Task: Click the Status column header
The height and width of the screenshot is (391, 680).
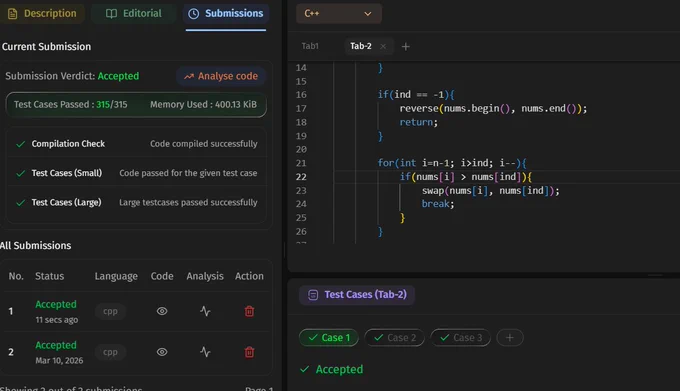Action: 49,276
